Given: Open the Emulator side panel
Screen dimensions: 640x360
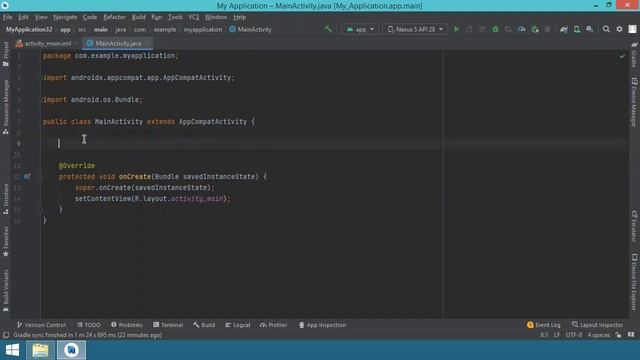Looking at the screenshot, I should tap(634, 226).
